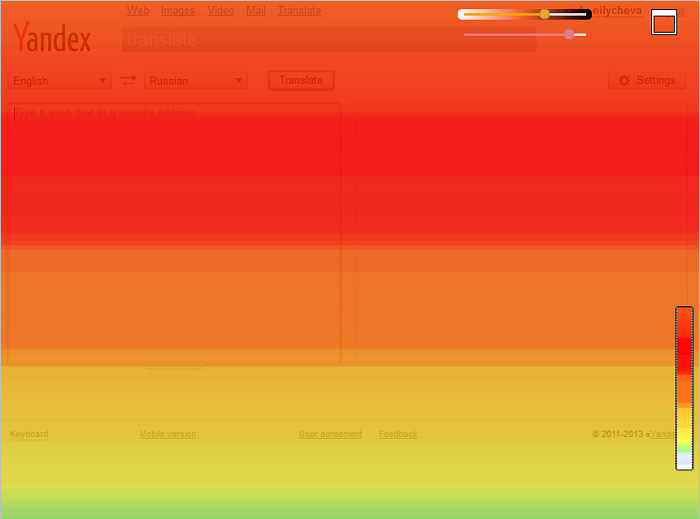Open the Keyboard link in footer
The image size is (700, 519).
click(x=29, y=434)
